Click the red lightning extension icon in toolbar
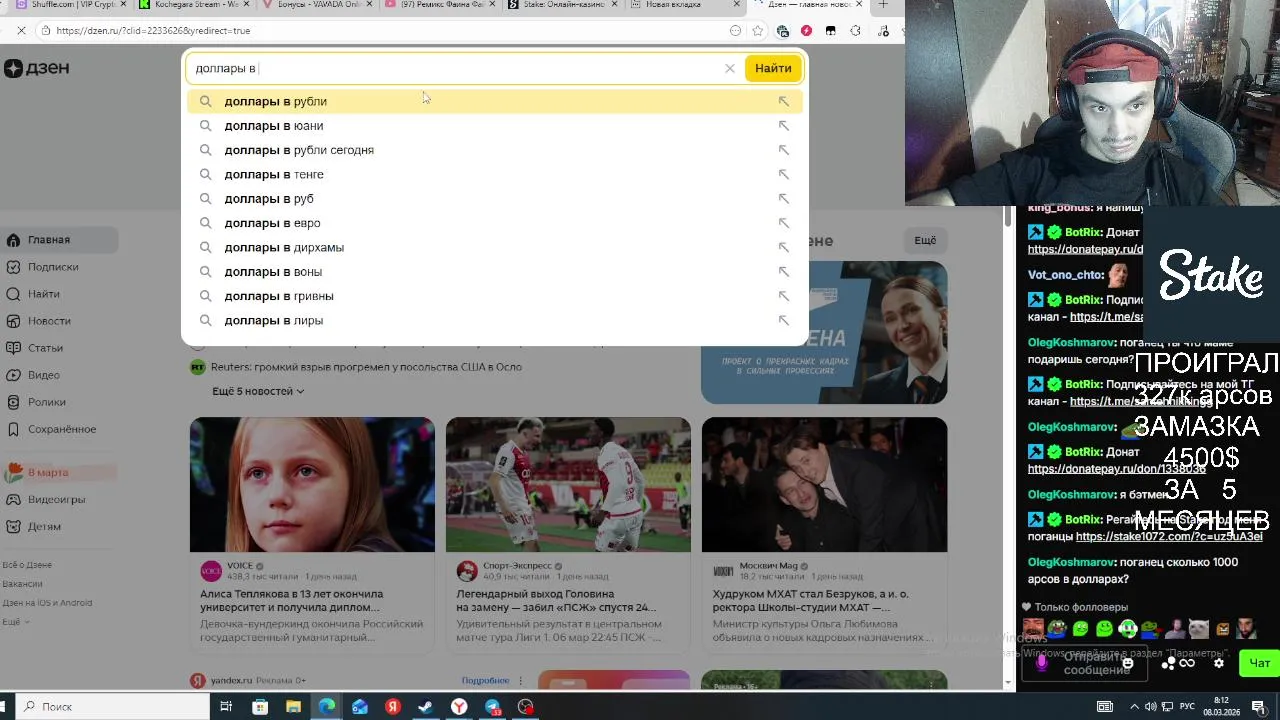 [x=806, y=31]
